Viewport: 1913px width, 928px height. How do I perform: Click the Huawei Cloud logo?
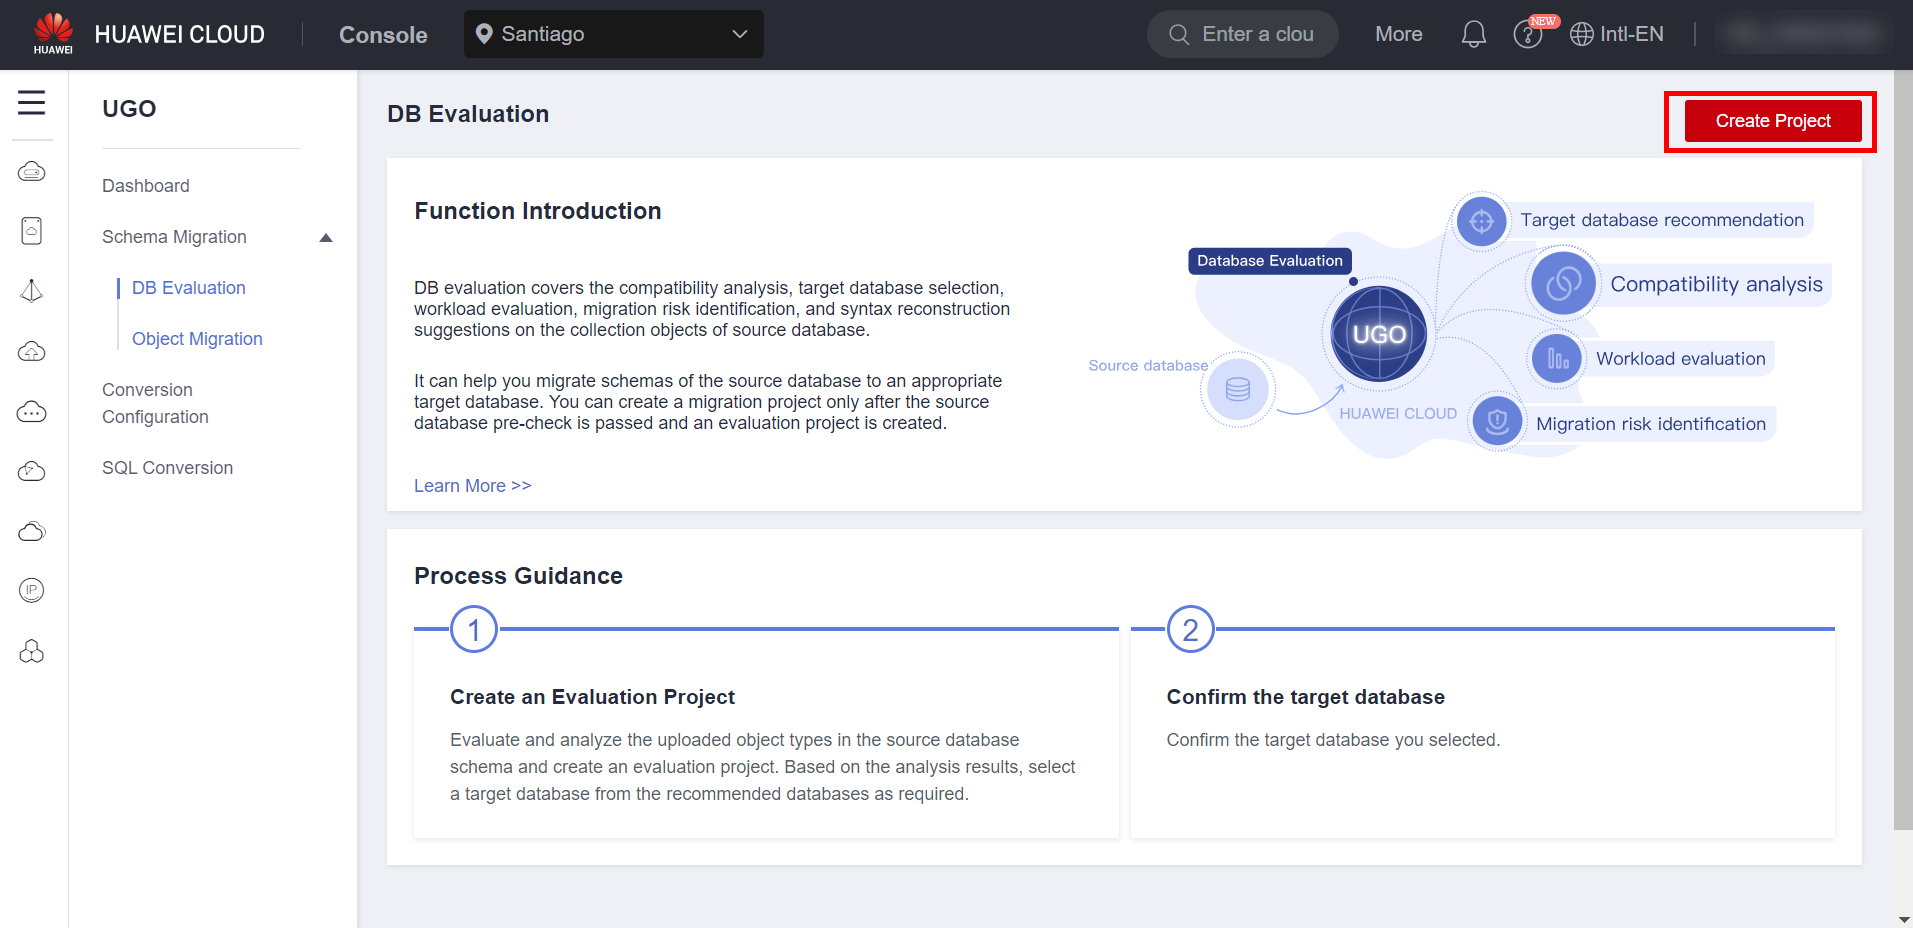tap(53, 34)
